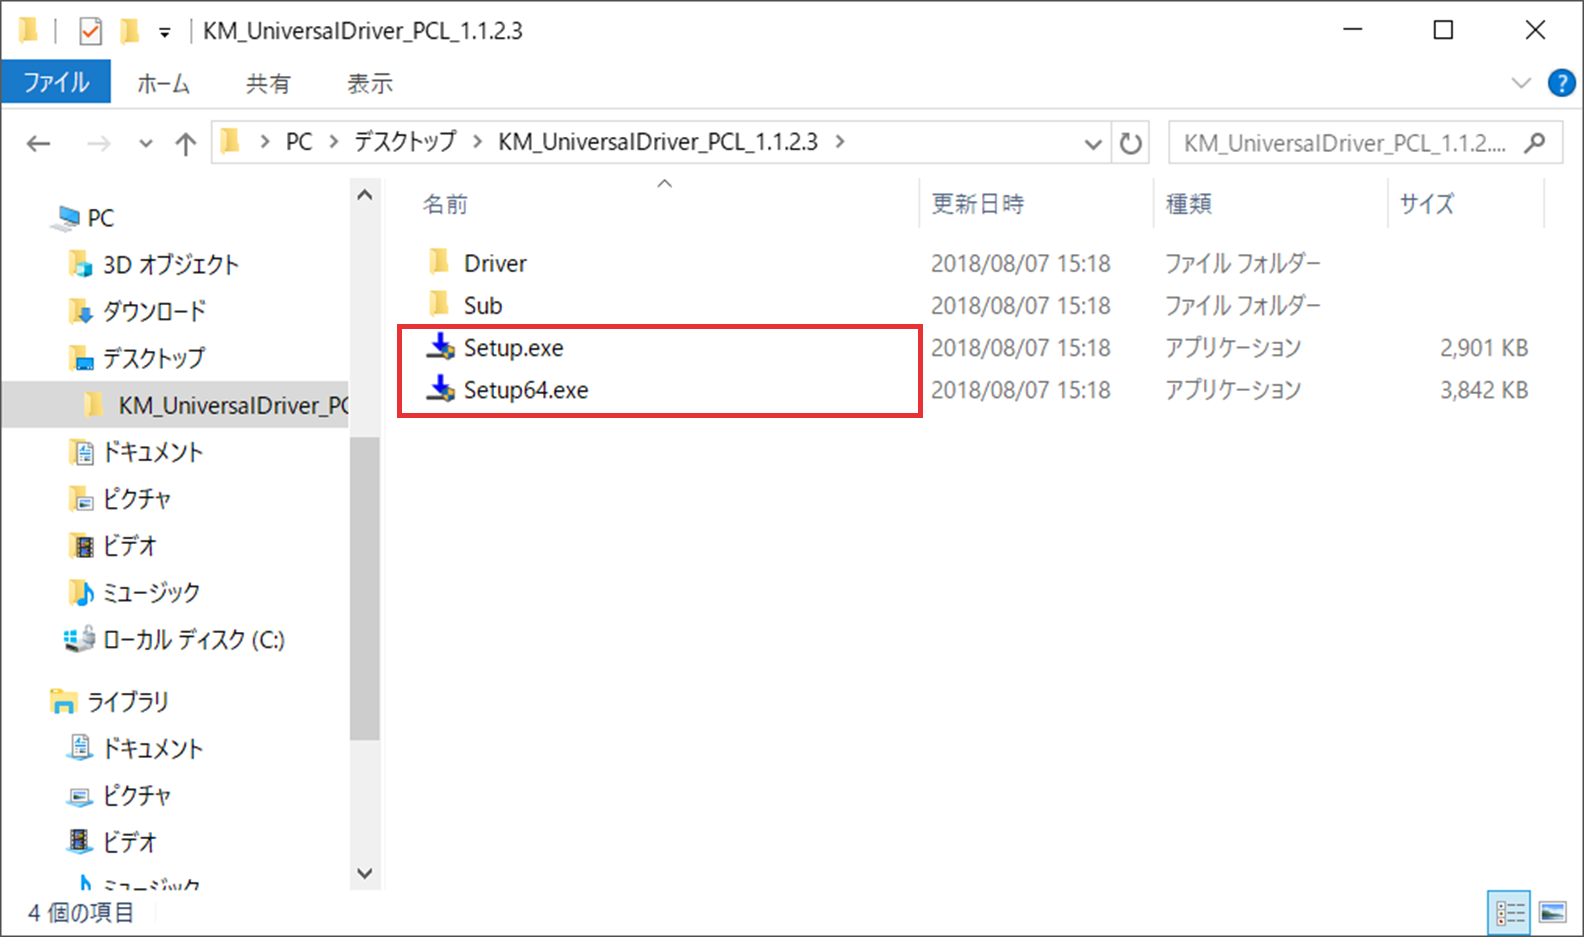The width and height of the screenshot is (1584, 937).
Task: Open the address bar history dropdown
Action: click(1093, 143)
